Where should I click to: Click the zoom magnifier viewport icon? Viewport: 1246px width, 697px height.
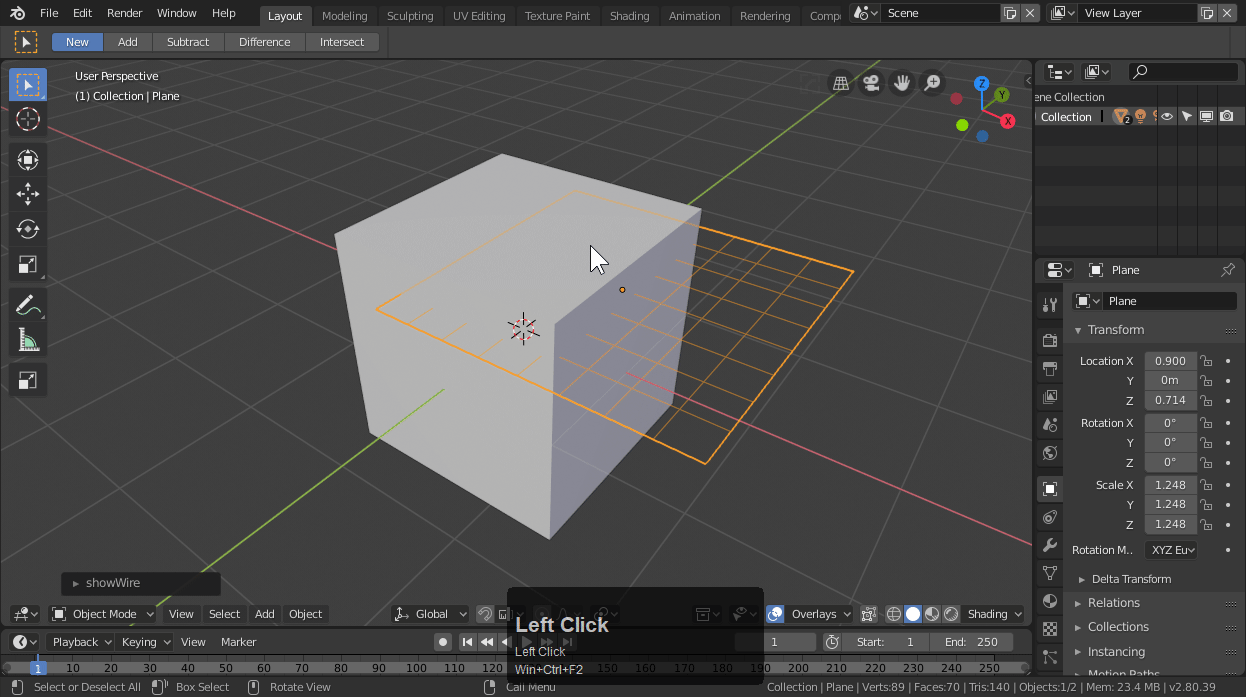pos(932,83)
